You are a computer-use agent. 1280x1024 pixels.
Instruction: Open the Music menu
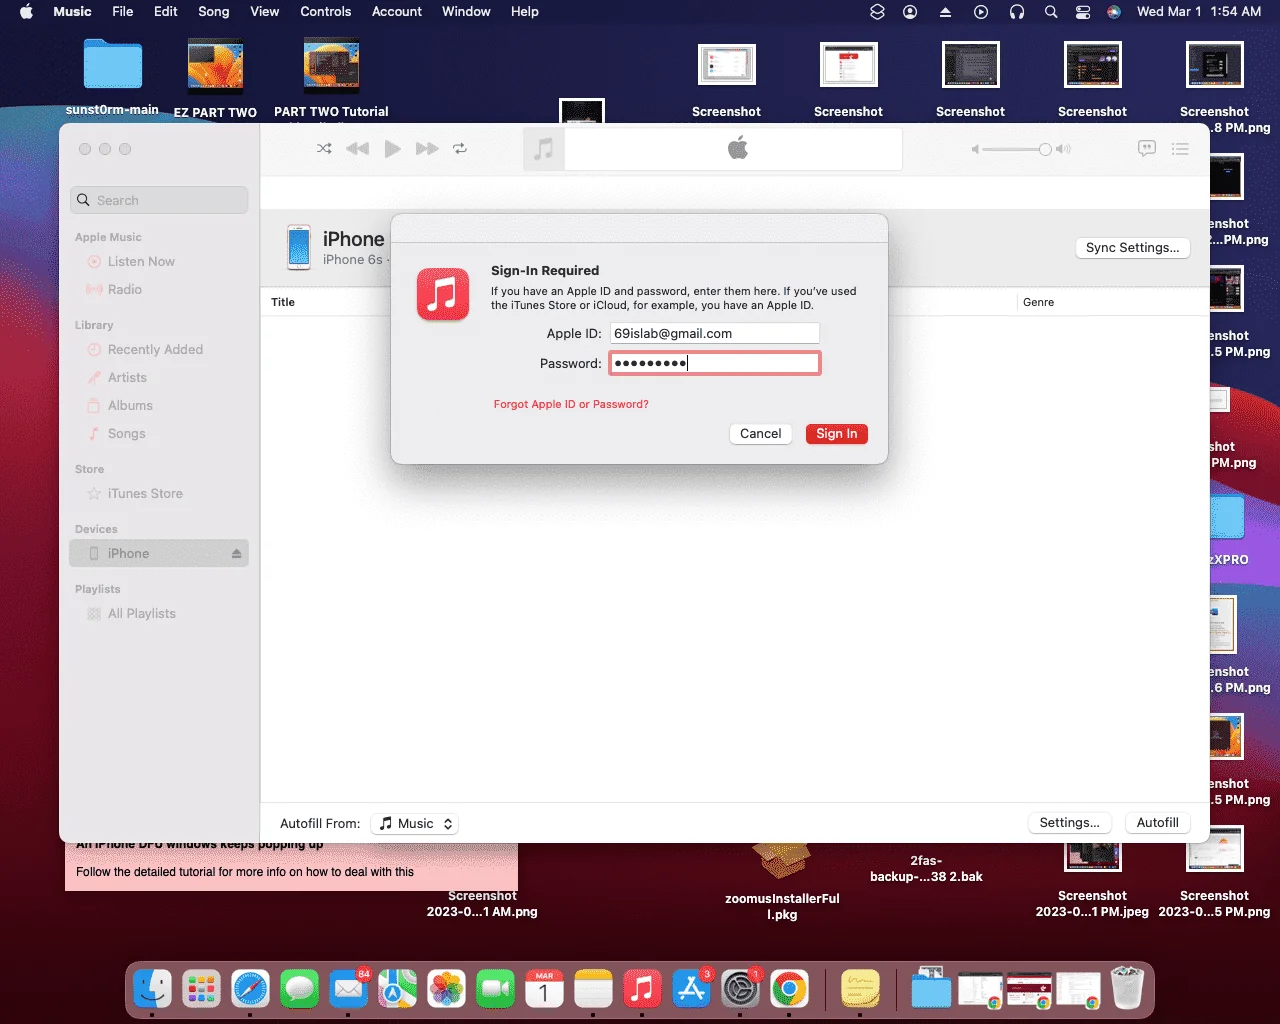coord(72,12)
